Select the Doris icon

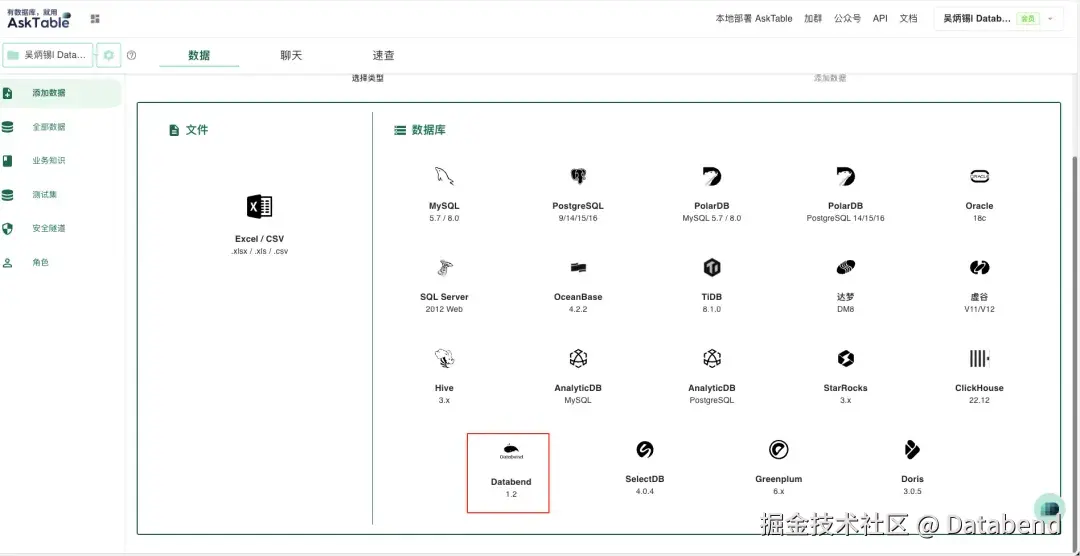click(x=912, y=450)
